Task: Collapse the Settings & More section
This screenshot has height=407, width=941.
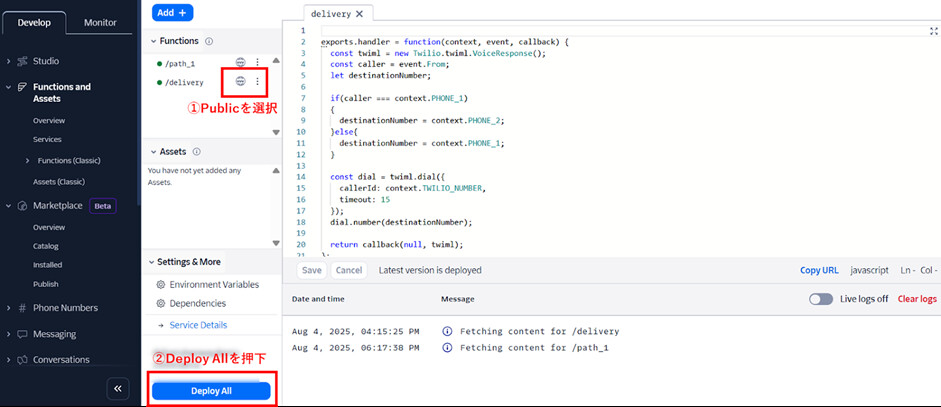Action: pyautogui.click(x=150, y=262)
